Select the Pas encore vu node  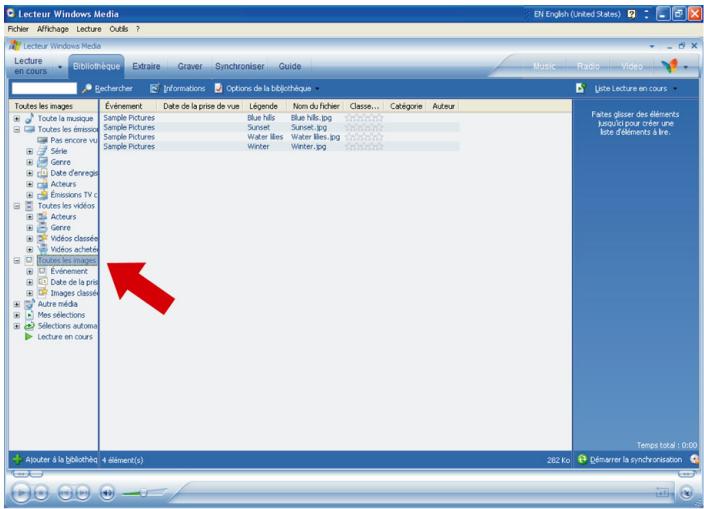pos(68,140)
